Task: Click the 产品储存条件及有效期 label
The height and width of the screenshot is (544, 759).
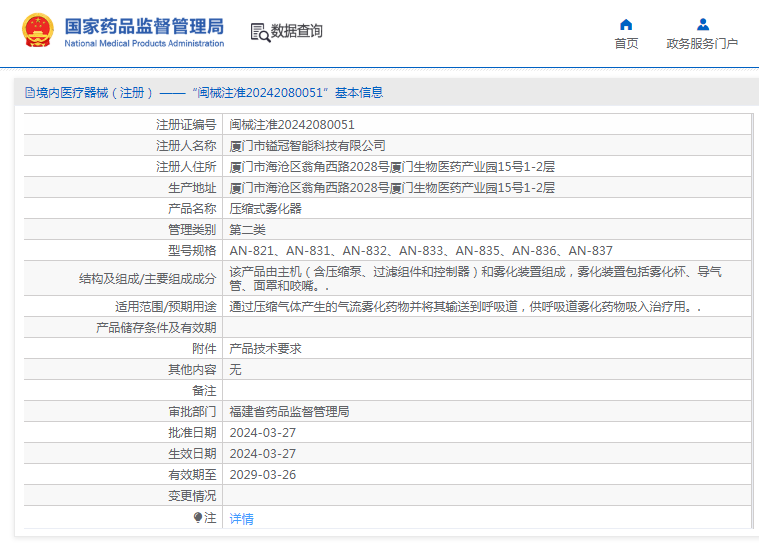Action: tap(156, 328)
